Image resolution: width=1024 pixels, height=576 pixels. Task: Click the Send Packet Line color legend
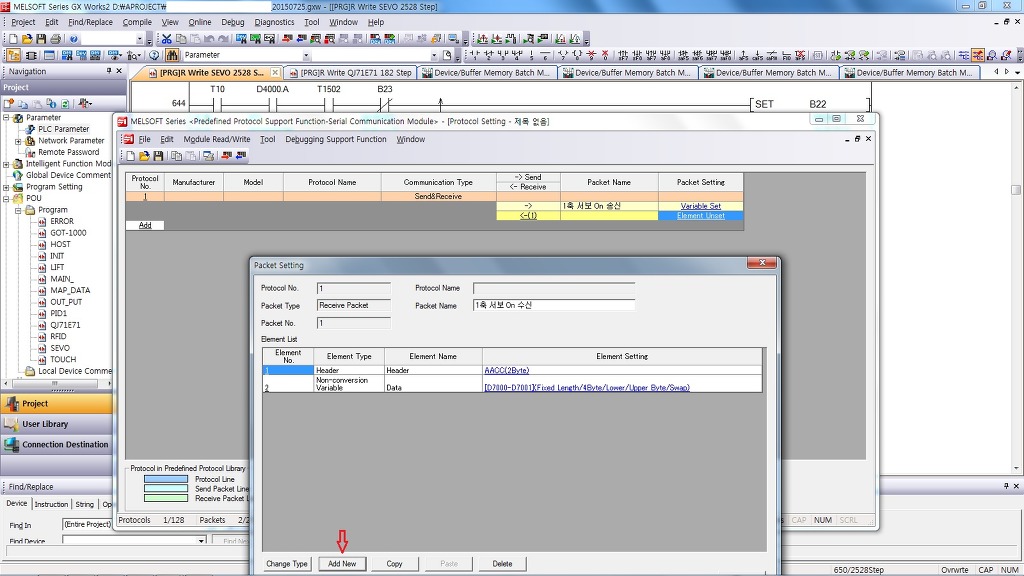(165, 489)
